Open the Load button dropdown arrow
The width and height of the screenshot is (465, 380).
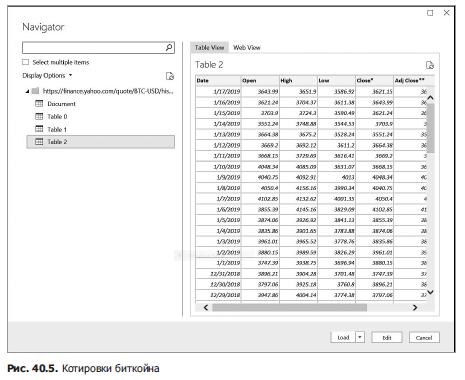[360, 337]
